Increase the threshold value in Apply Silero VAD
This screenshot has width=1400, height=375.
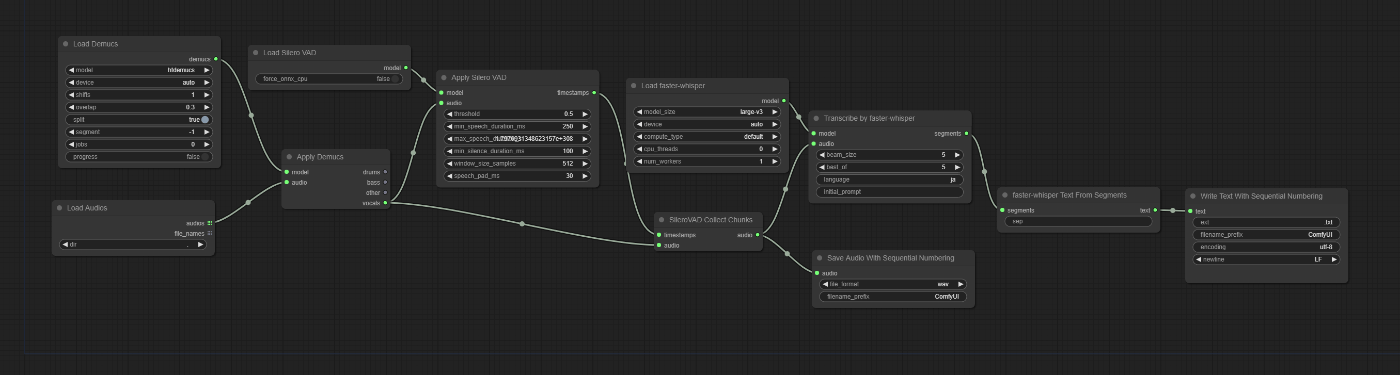[585, 114]
